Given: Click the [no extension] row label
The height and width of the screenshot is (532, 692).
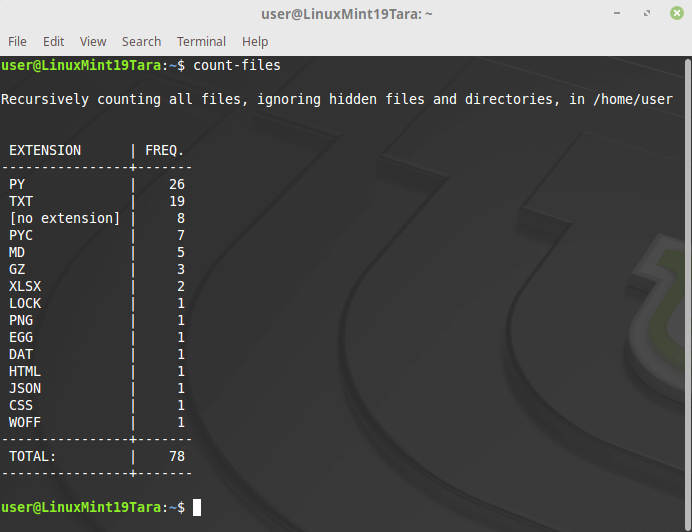Looking at the screenshot, I should click(64, 218).
